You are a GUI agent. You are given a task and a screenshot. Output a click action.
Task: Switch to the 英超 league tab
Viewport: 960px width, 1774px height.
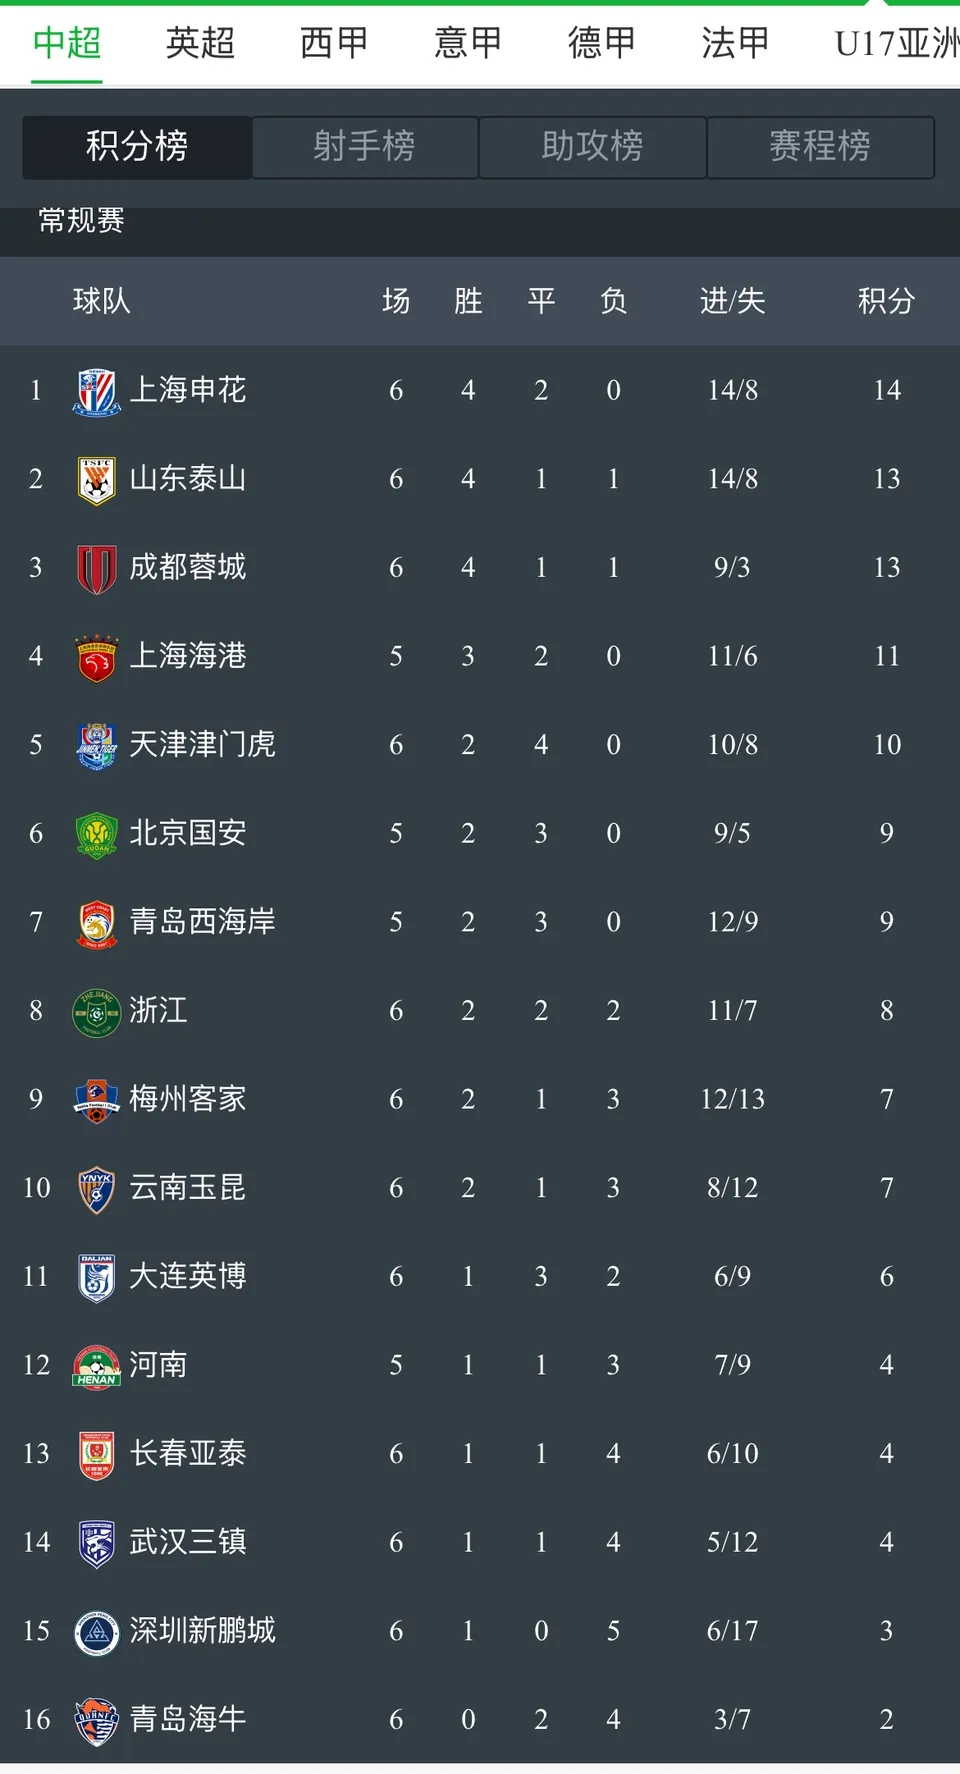point(200,43)
